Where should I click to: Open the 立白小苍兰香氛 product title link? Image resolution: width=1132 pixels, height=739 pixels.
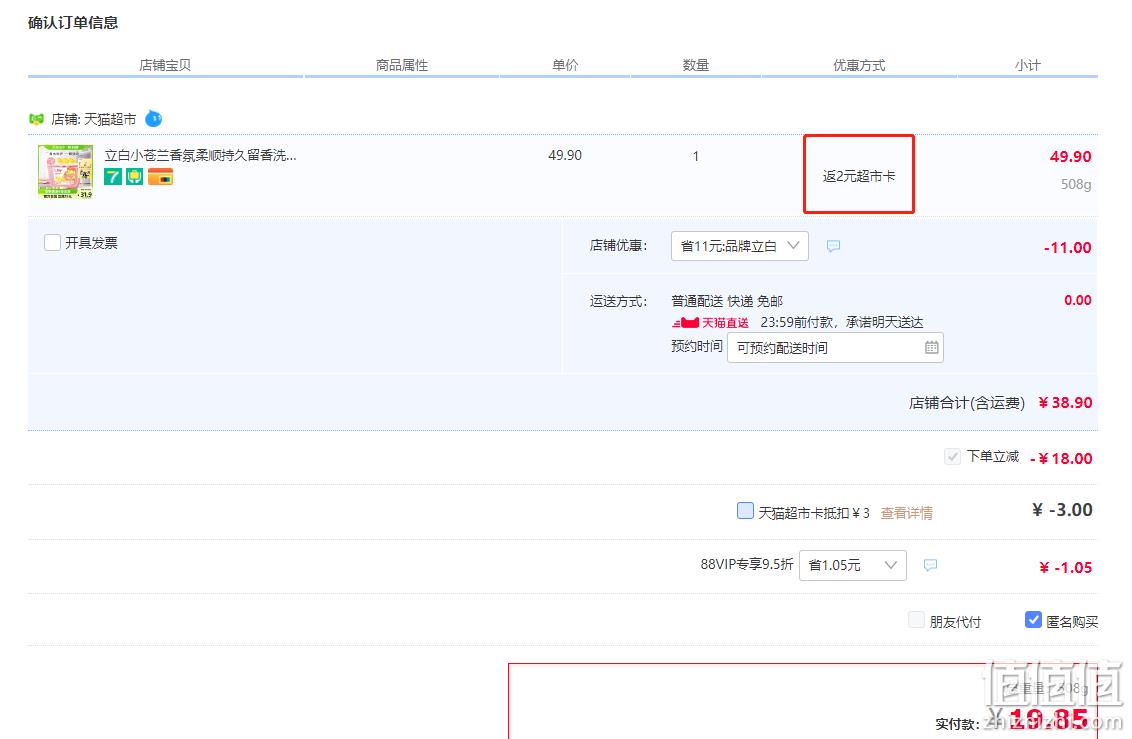pos(200,155)
